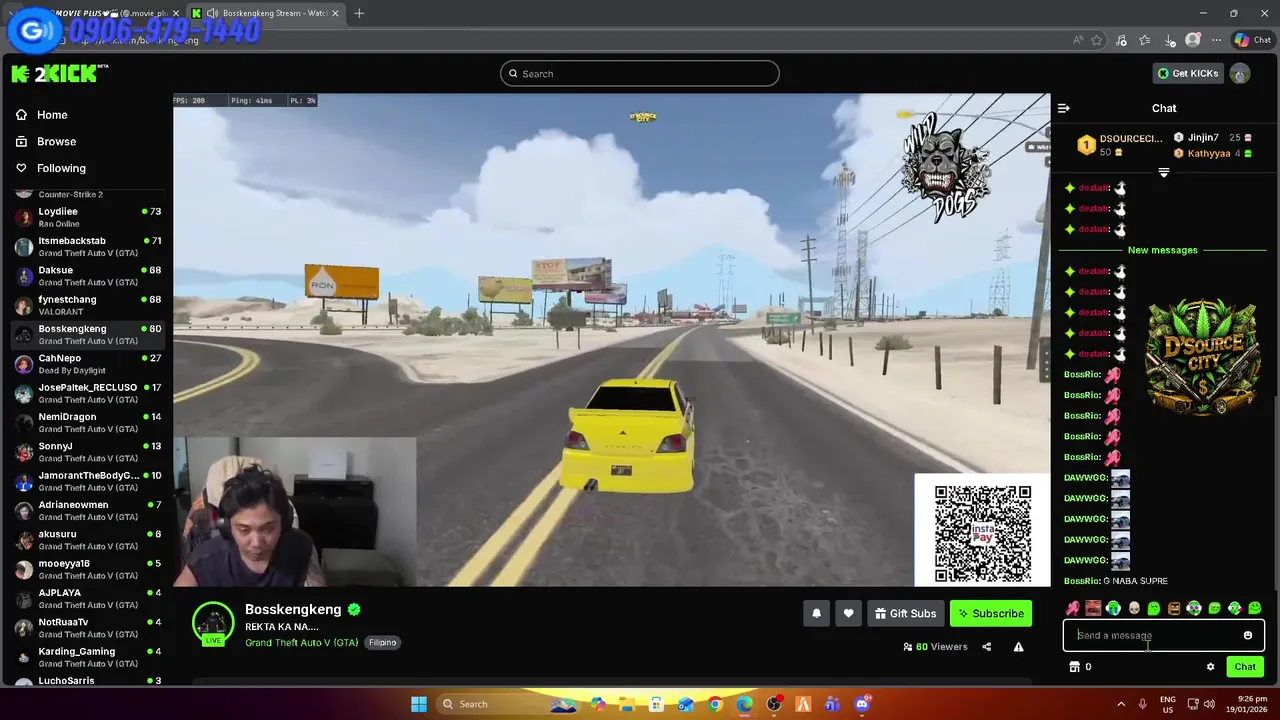Click the Get KICKs button
Image resolution: width=1280 pixels, height=720 pixels.
[1188, 73]
